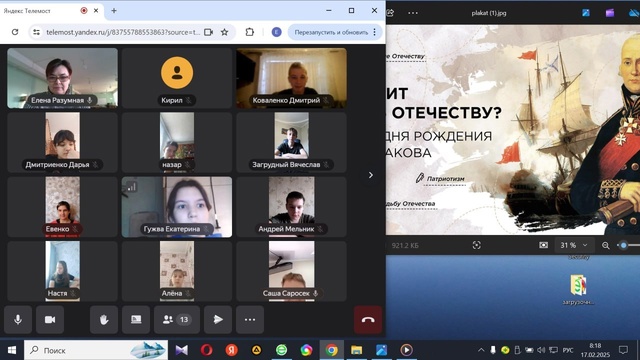Screen dimensions: 640x360
Task: Select назар video tile
Action: 177,142
